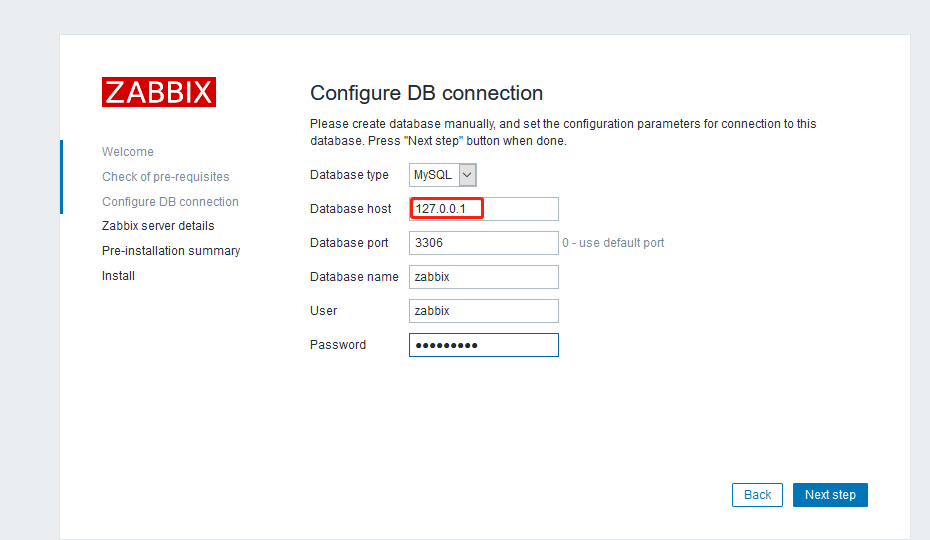Viewport: 930px width, 540px height.
Task: Click the Password label text
Action: click(338, 345)
